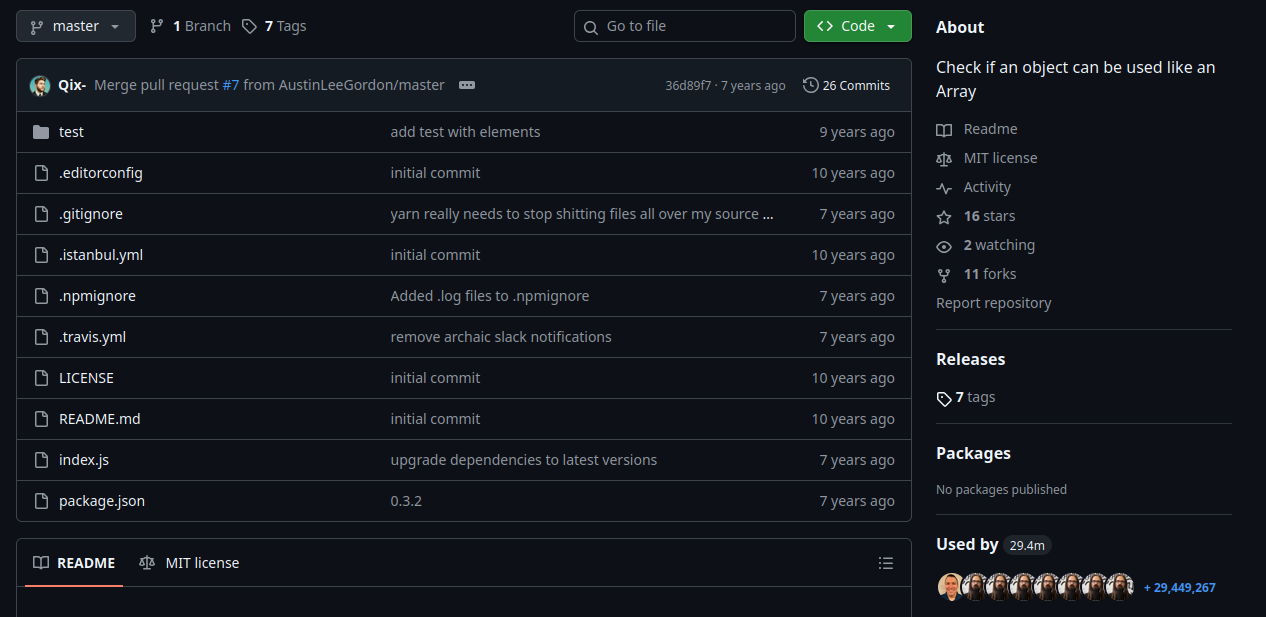Screen dimensions: 1266x617
Task: Open the test folder icon
Action: (x=41, y=132)
